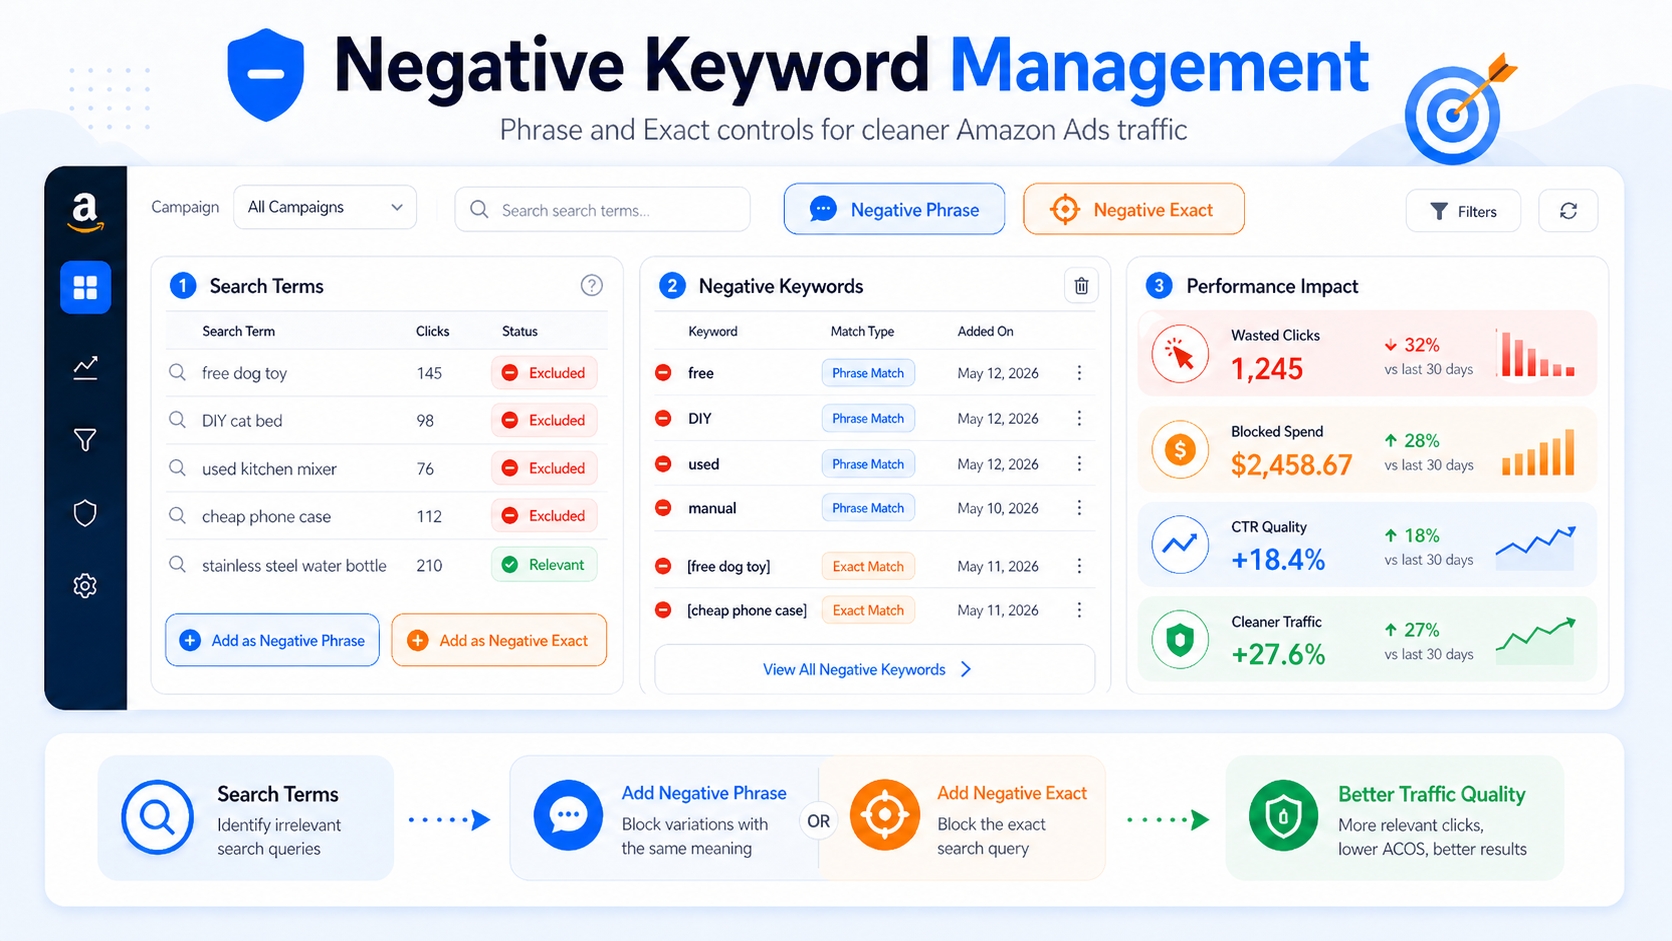The image size is (1672, 941).
Task: Click the Excluded status badge for free dog toy
Action: tap(544, 372)
